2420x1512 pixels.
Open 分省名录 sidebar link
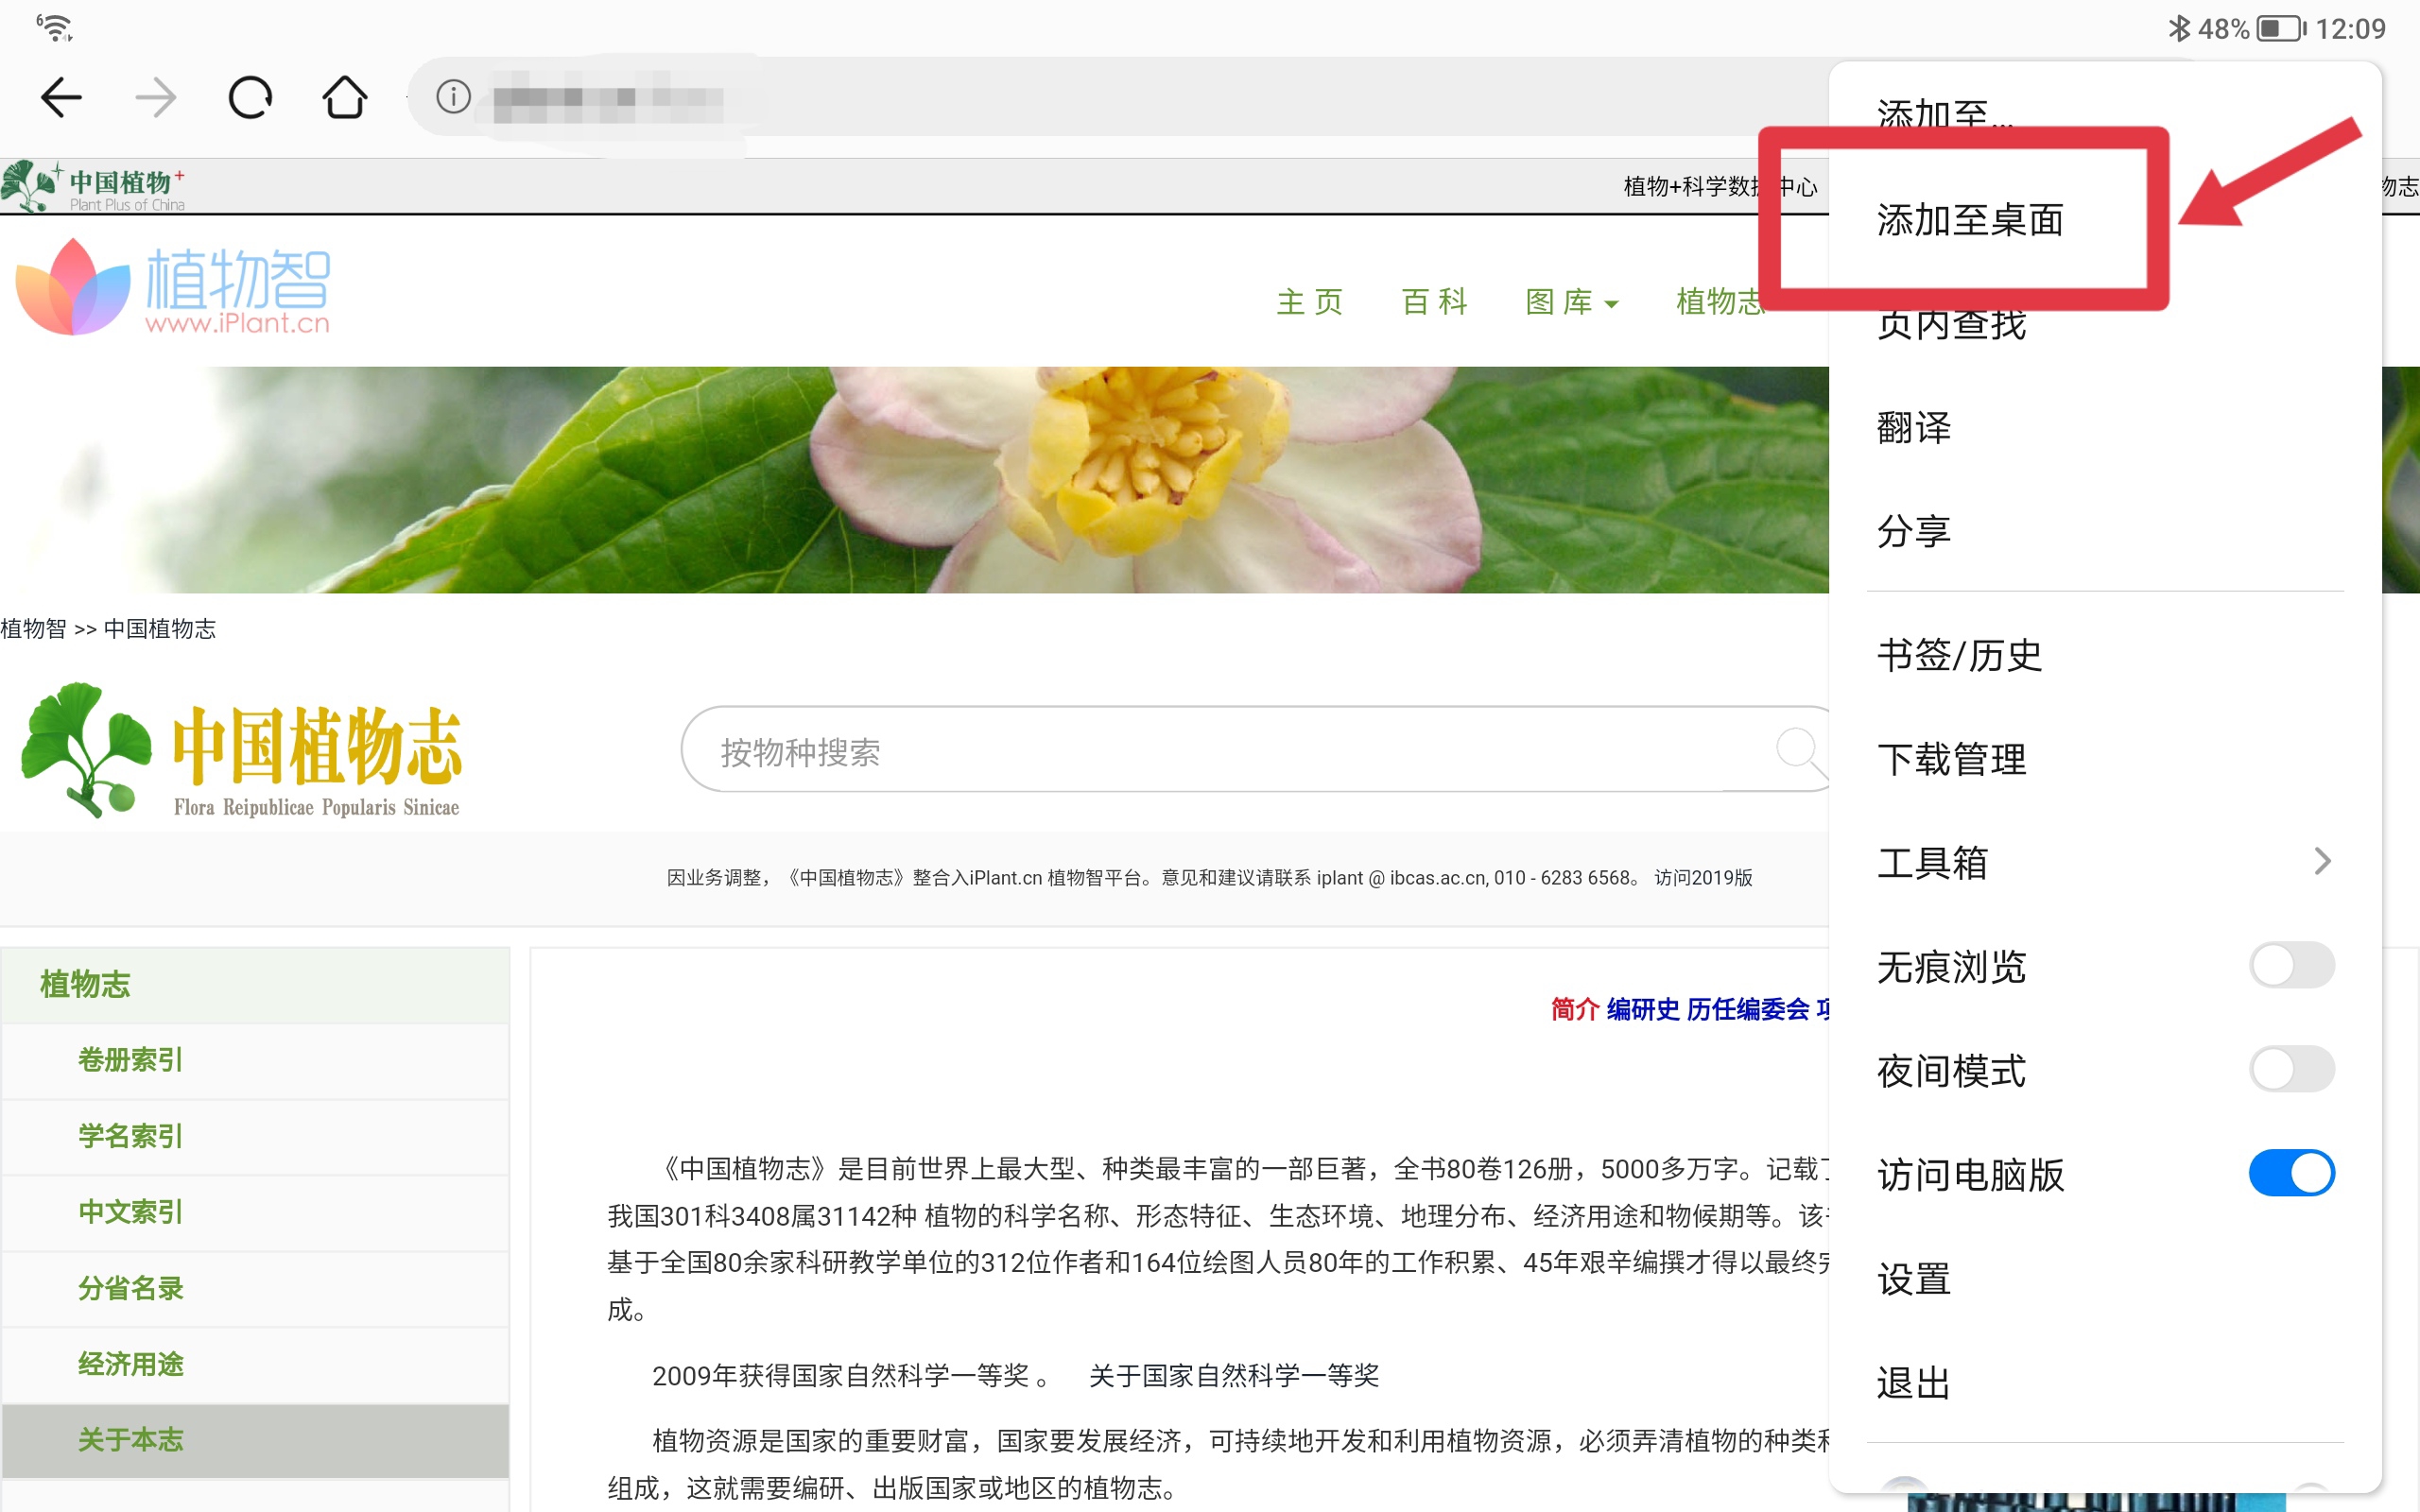(131, 1288)
